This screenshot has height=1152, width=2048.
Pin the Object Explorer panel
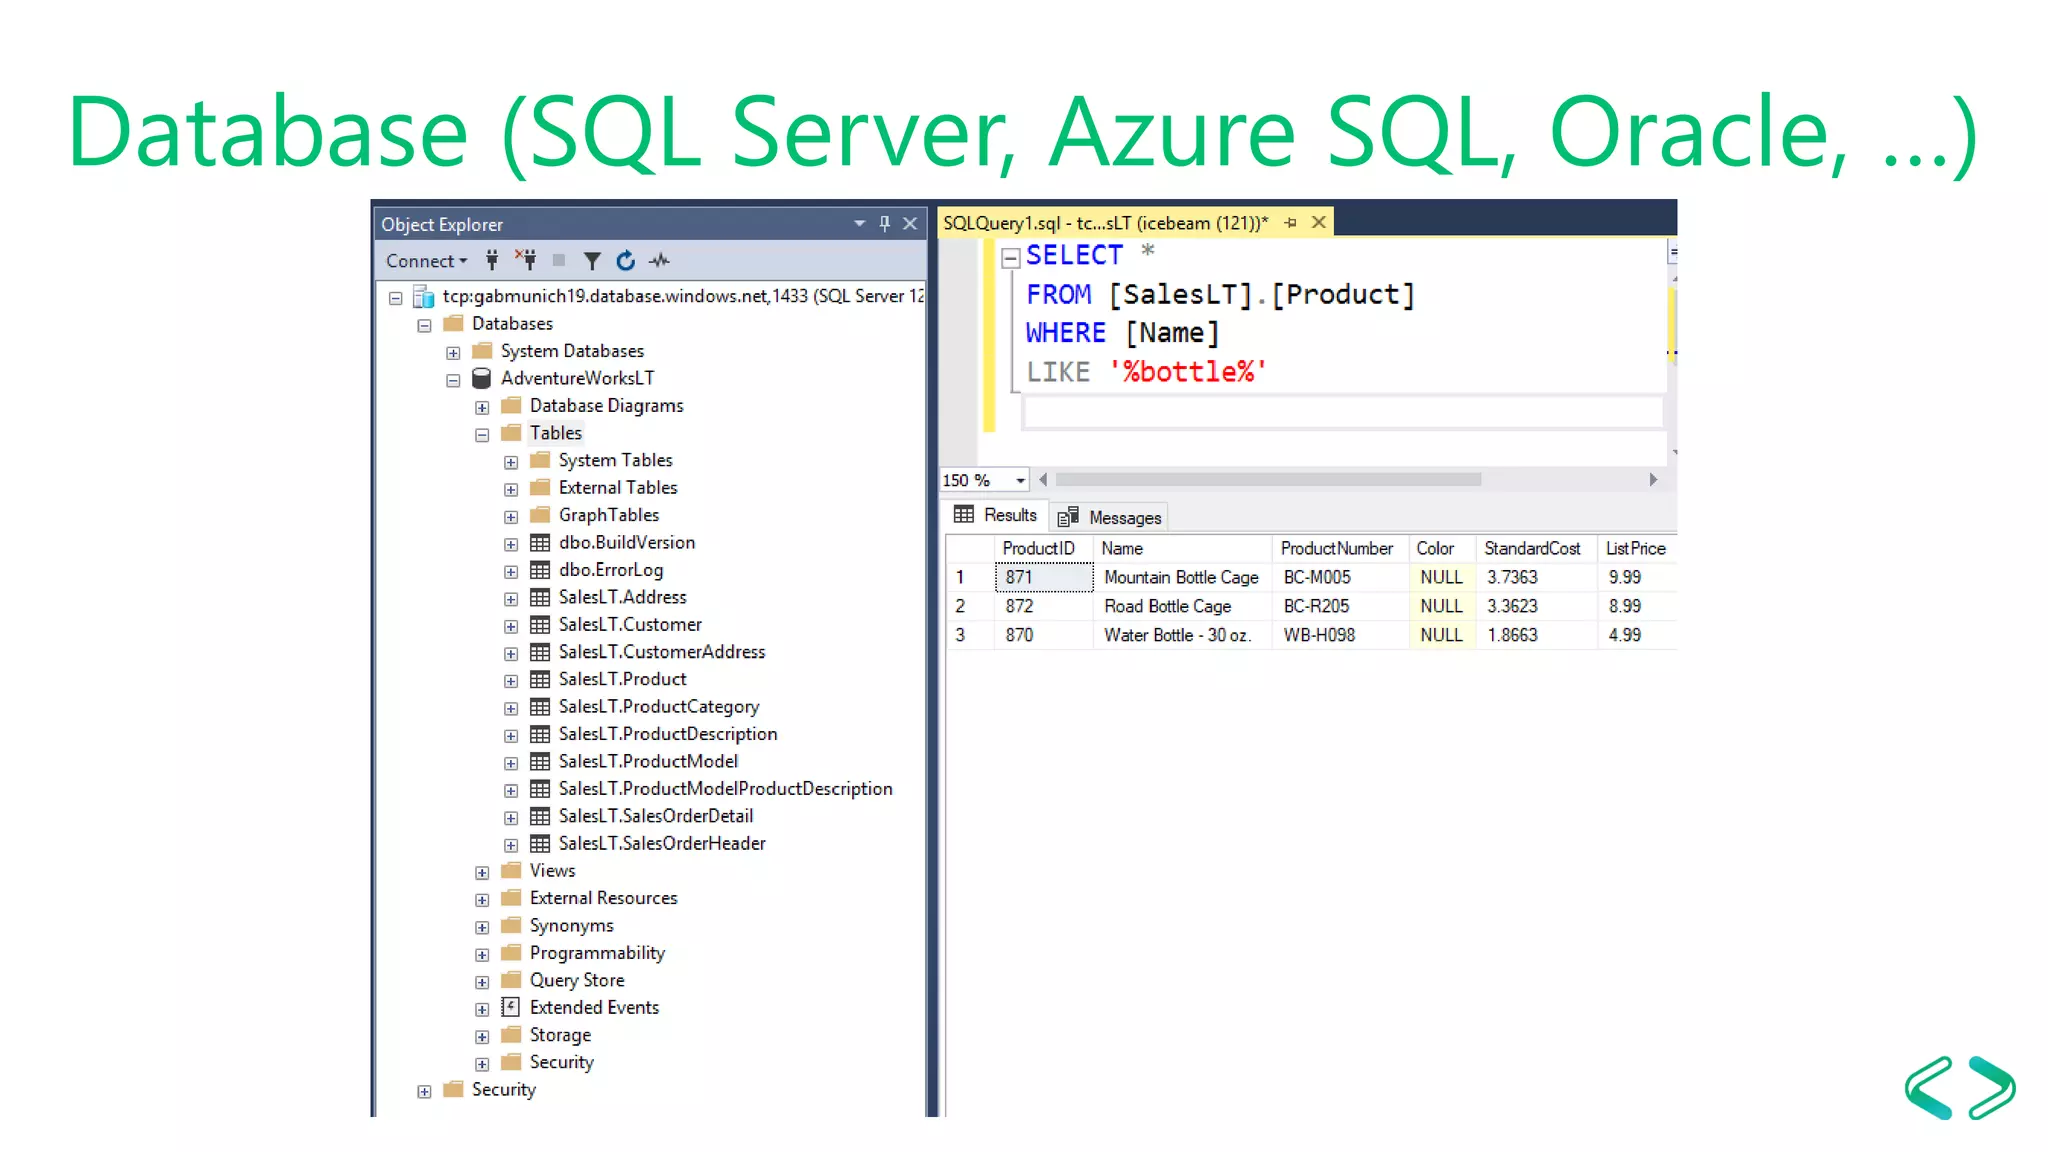(x=884, y=224)
